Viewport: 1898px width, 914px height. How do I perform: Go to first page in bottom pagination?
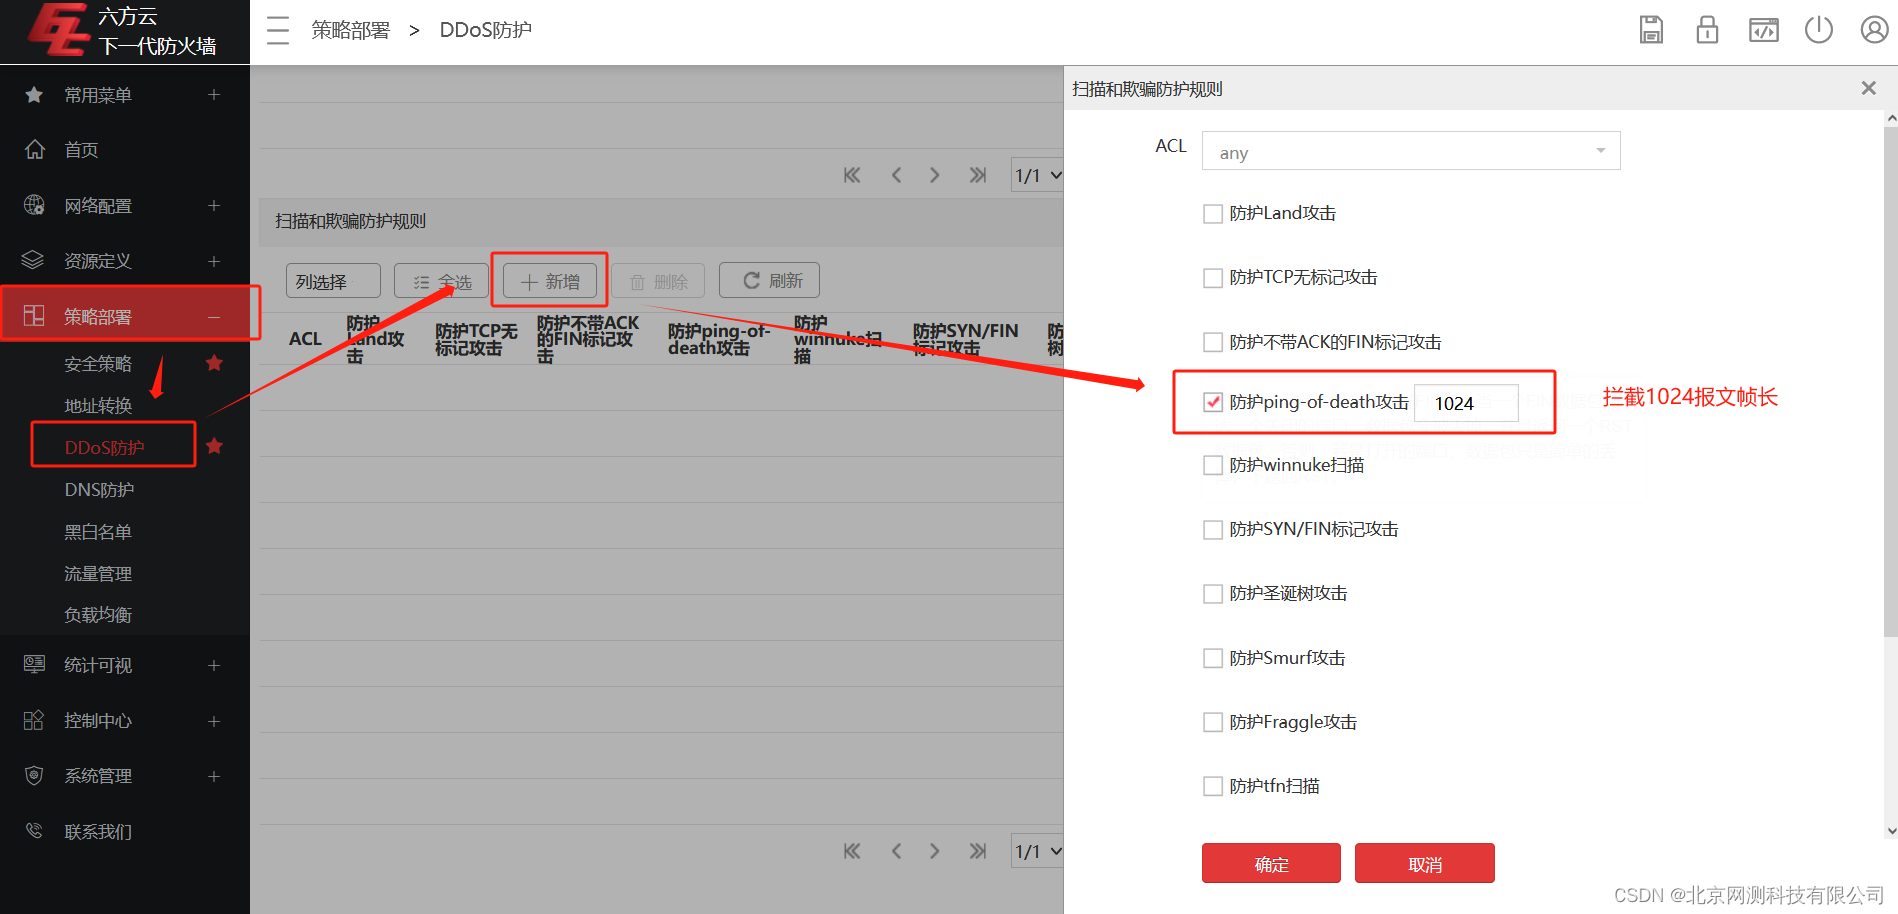(852, 851)
